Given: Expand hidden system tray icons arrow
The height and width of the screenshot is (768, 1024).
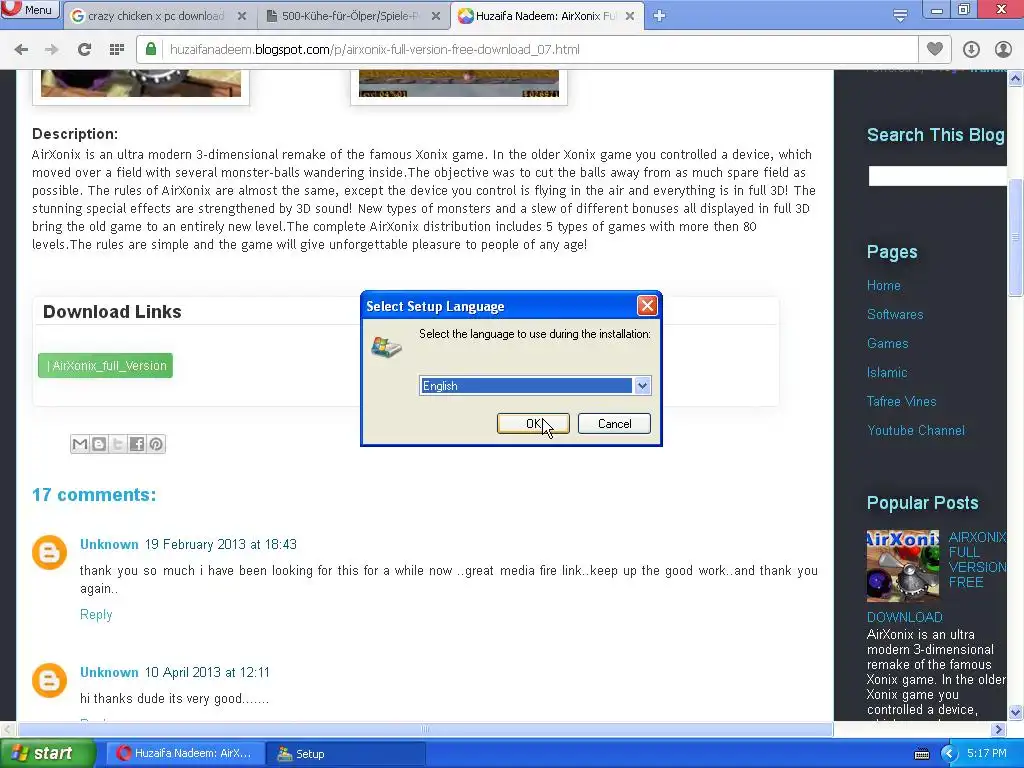Looking at the screenshot, I should click(949, 754).
